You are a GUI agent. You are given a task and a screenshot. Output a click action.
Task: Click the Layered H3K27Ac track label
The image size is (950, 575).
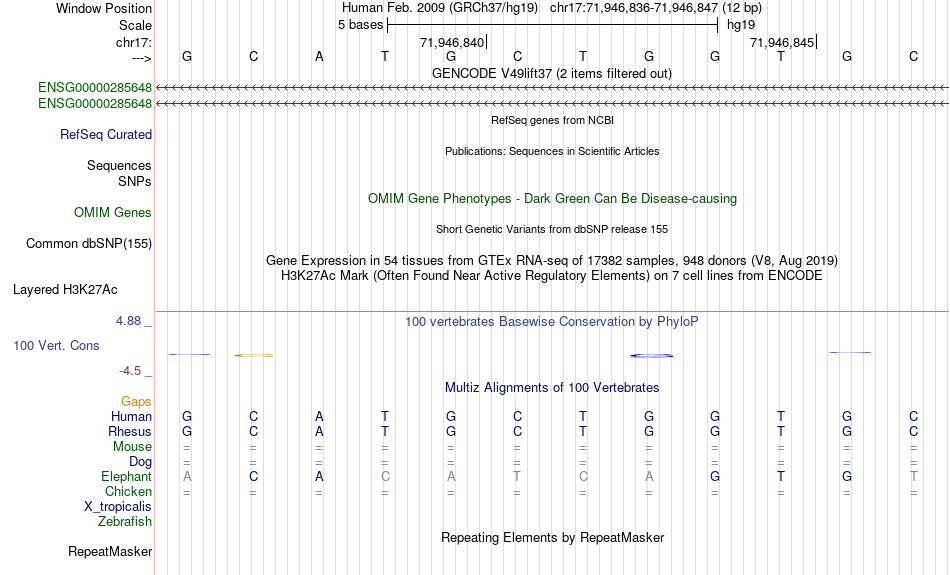pyautogui.click(x=65, y=290)
